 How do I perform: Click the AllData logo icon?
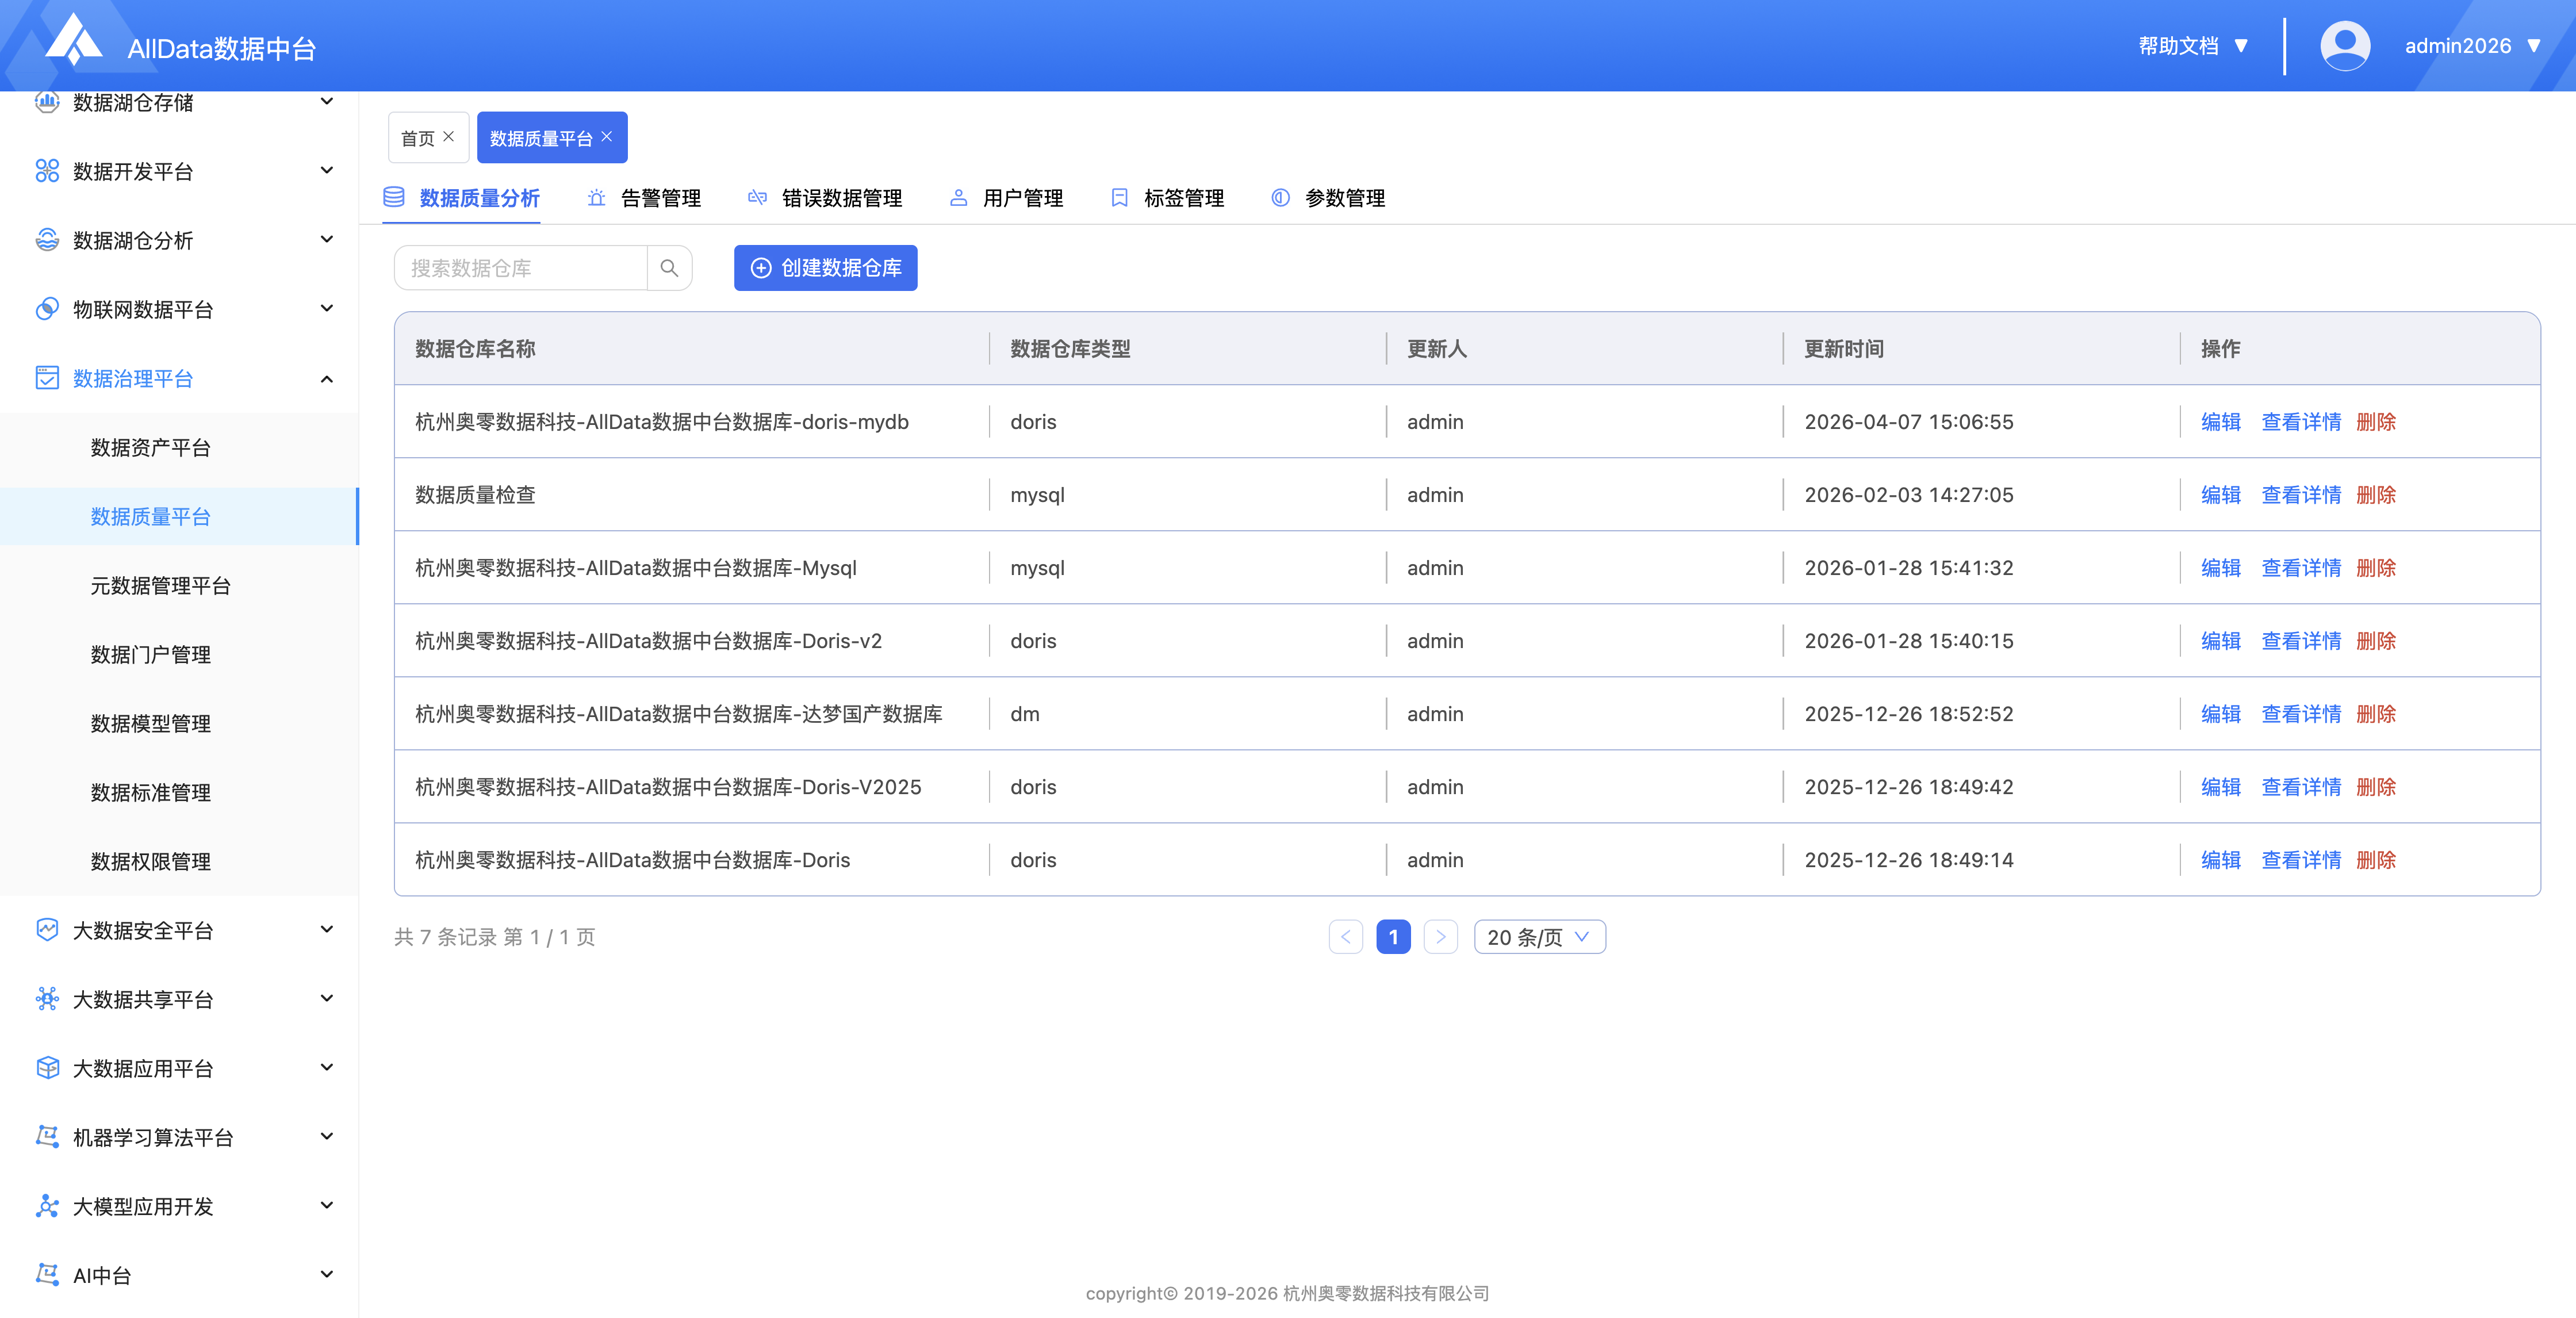click(x=74, y=40)
